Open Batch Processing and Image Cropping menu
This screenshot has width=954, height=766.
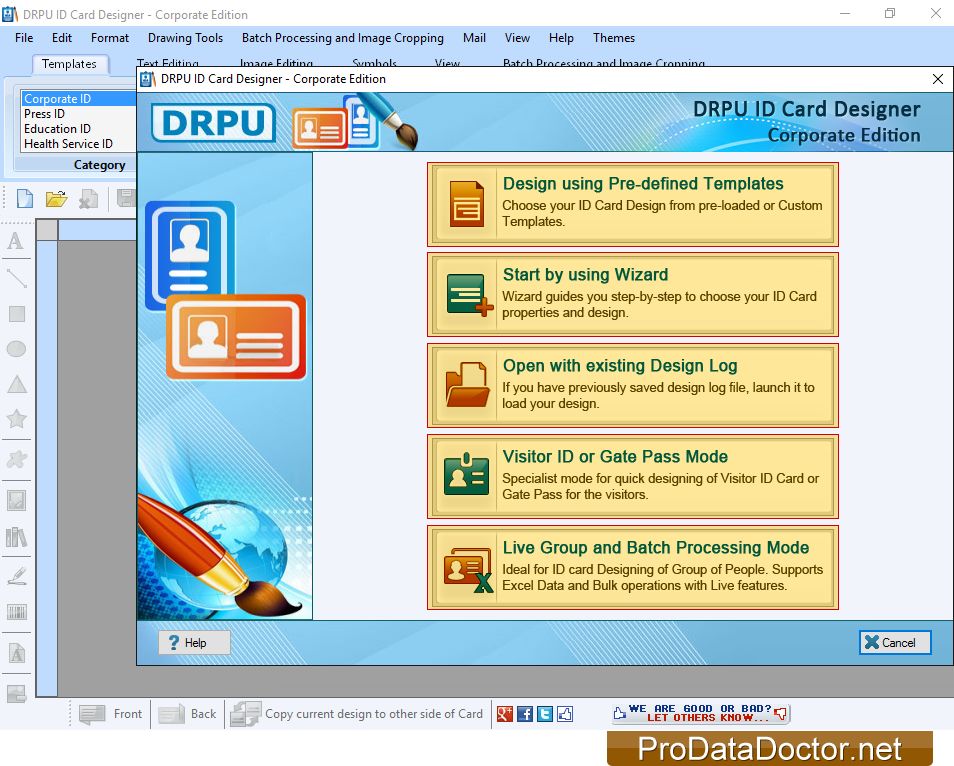[343, 38]
